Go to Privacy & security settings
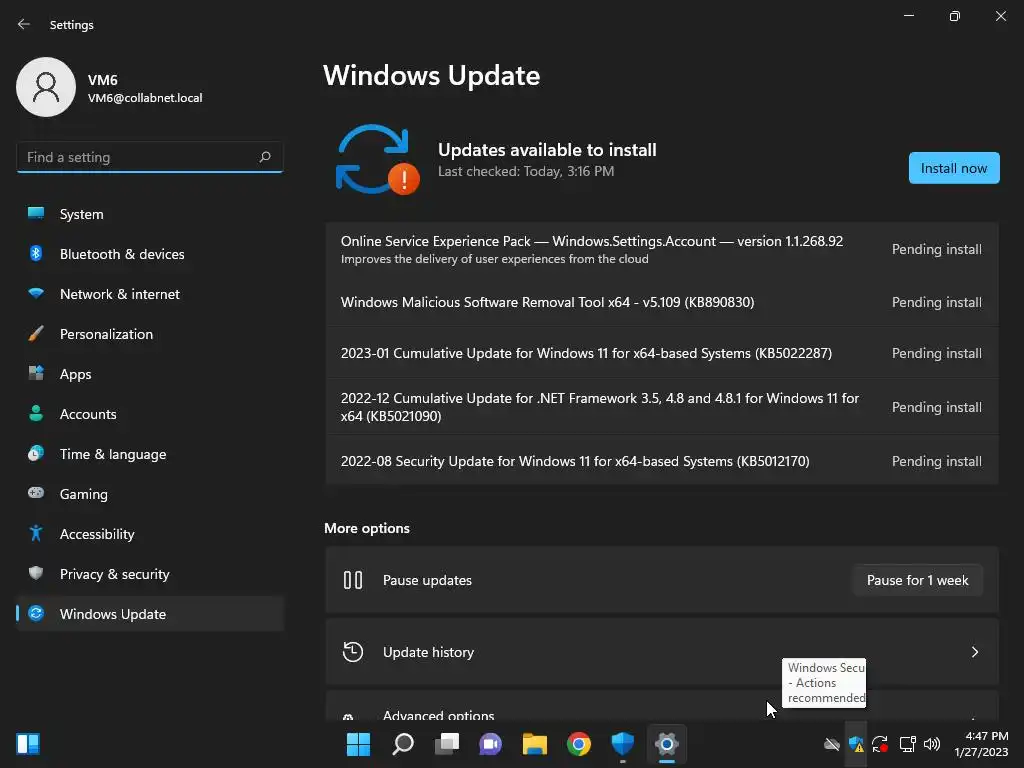 pos(150,574)
